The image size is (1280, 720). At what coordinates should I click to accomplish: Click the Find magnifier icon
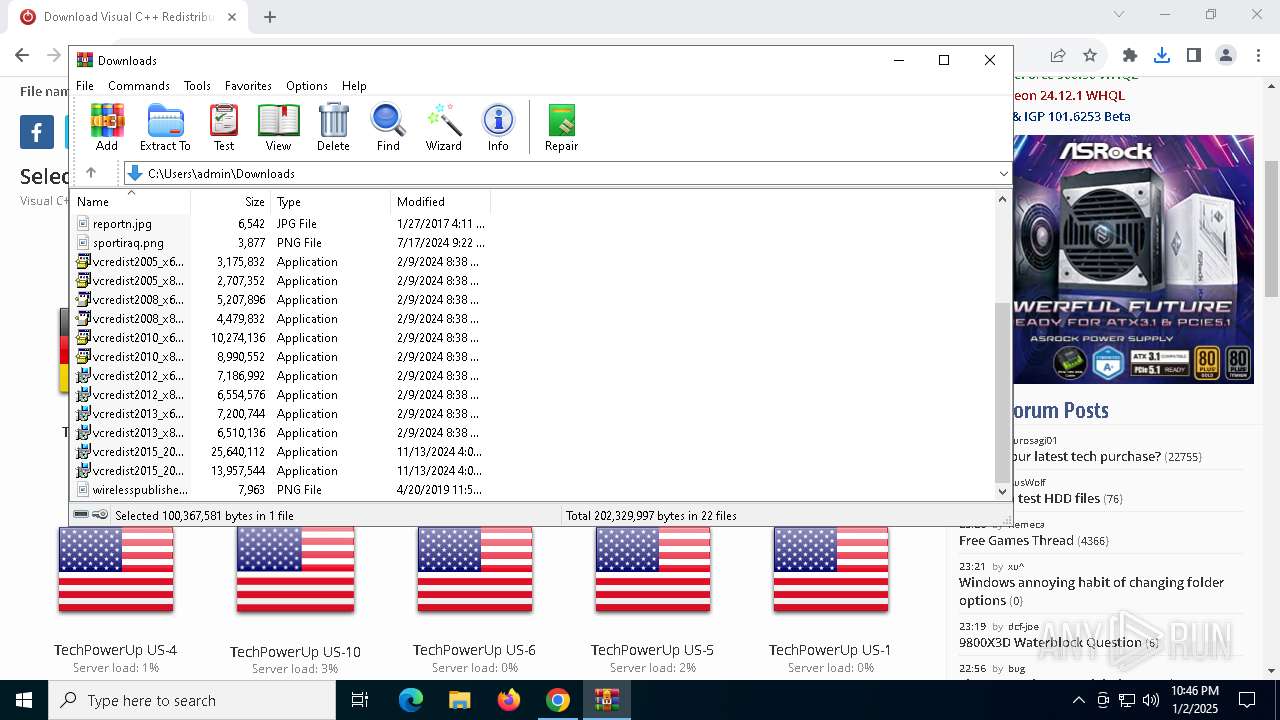point(388,127)
